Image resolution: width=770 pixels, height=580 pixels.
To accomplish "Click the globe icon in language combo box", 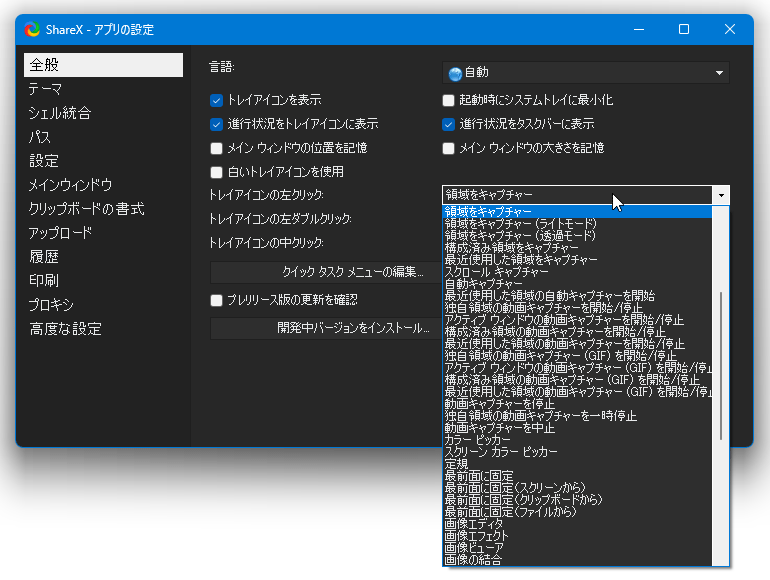I will 455,74.
